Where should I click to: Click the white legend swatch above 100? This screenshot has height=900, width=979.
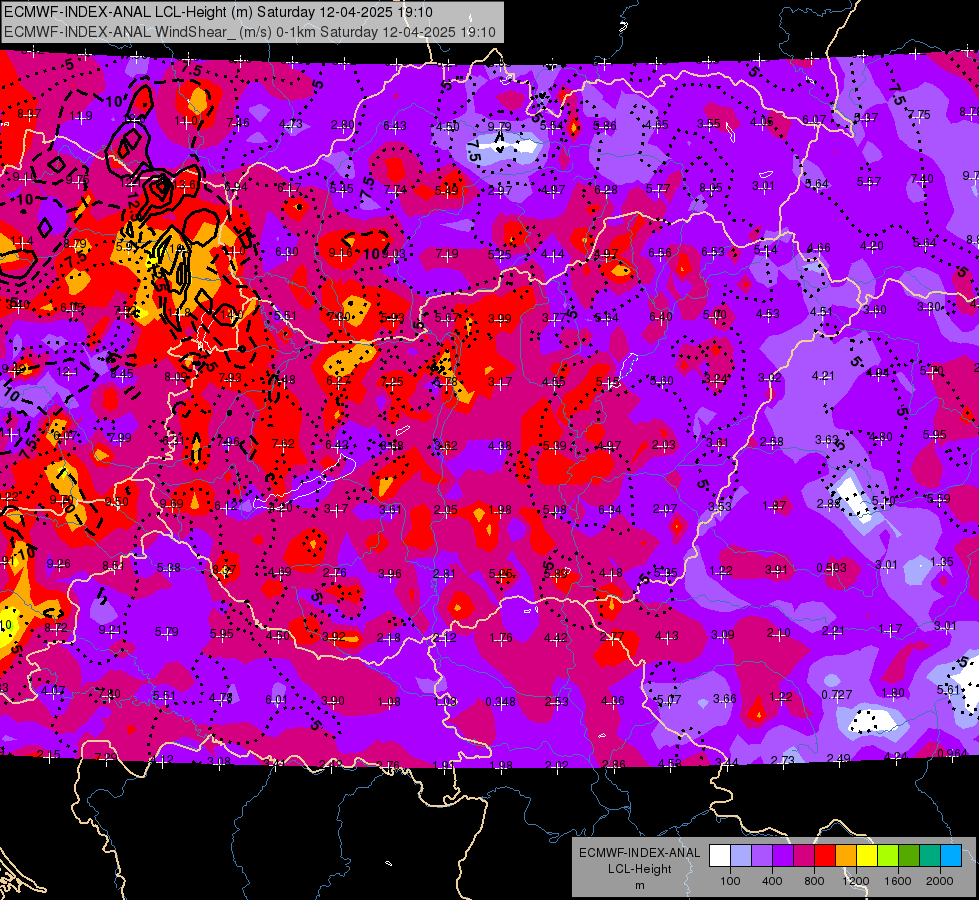720,856
